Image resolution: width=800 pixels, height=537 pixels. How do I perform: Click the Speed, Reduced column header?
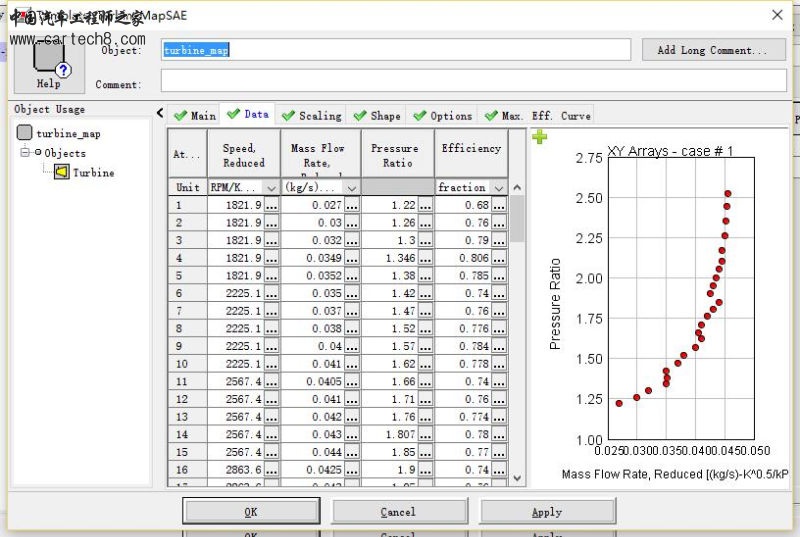click(x=243, y=155)
